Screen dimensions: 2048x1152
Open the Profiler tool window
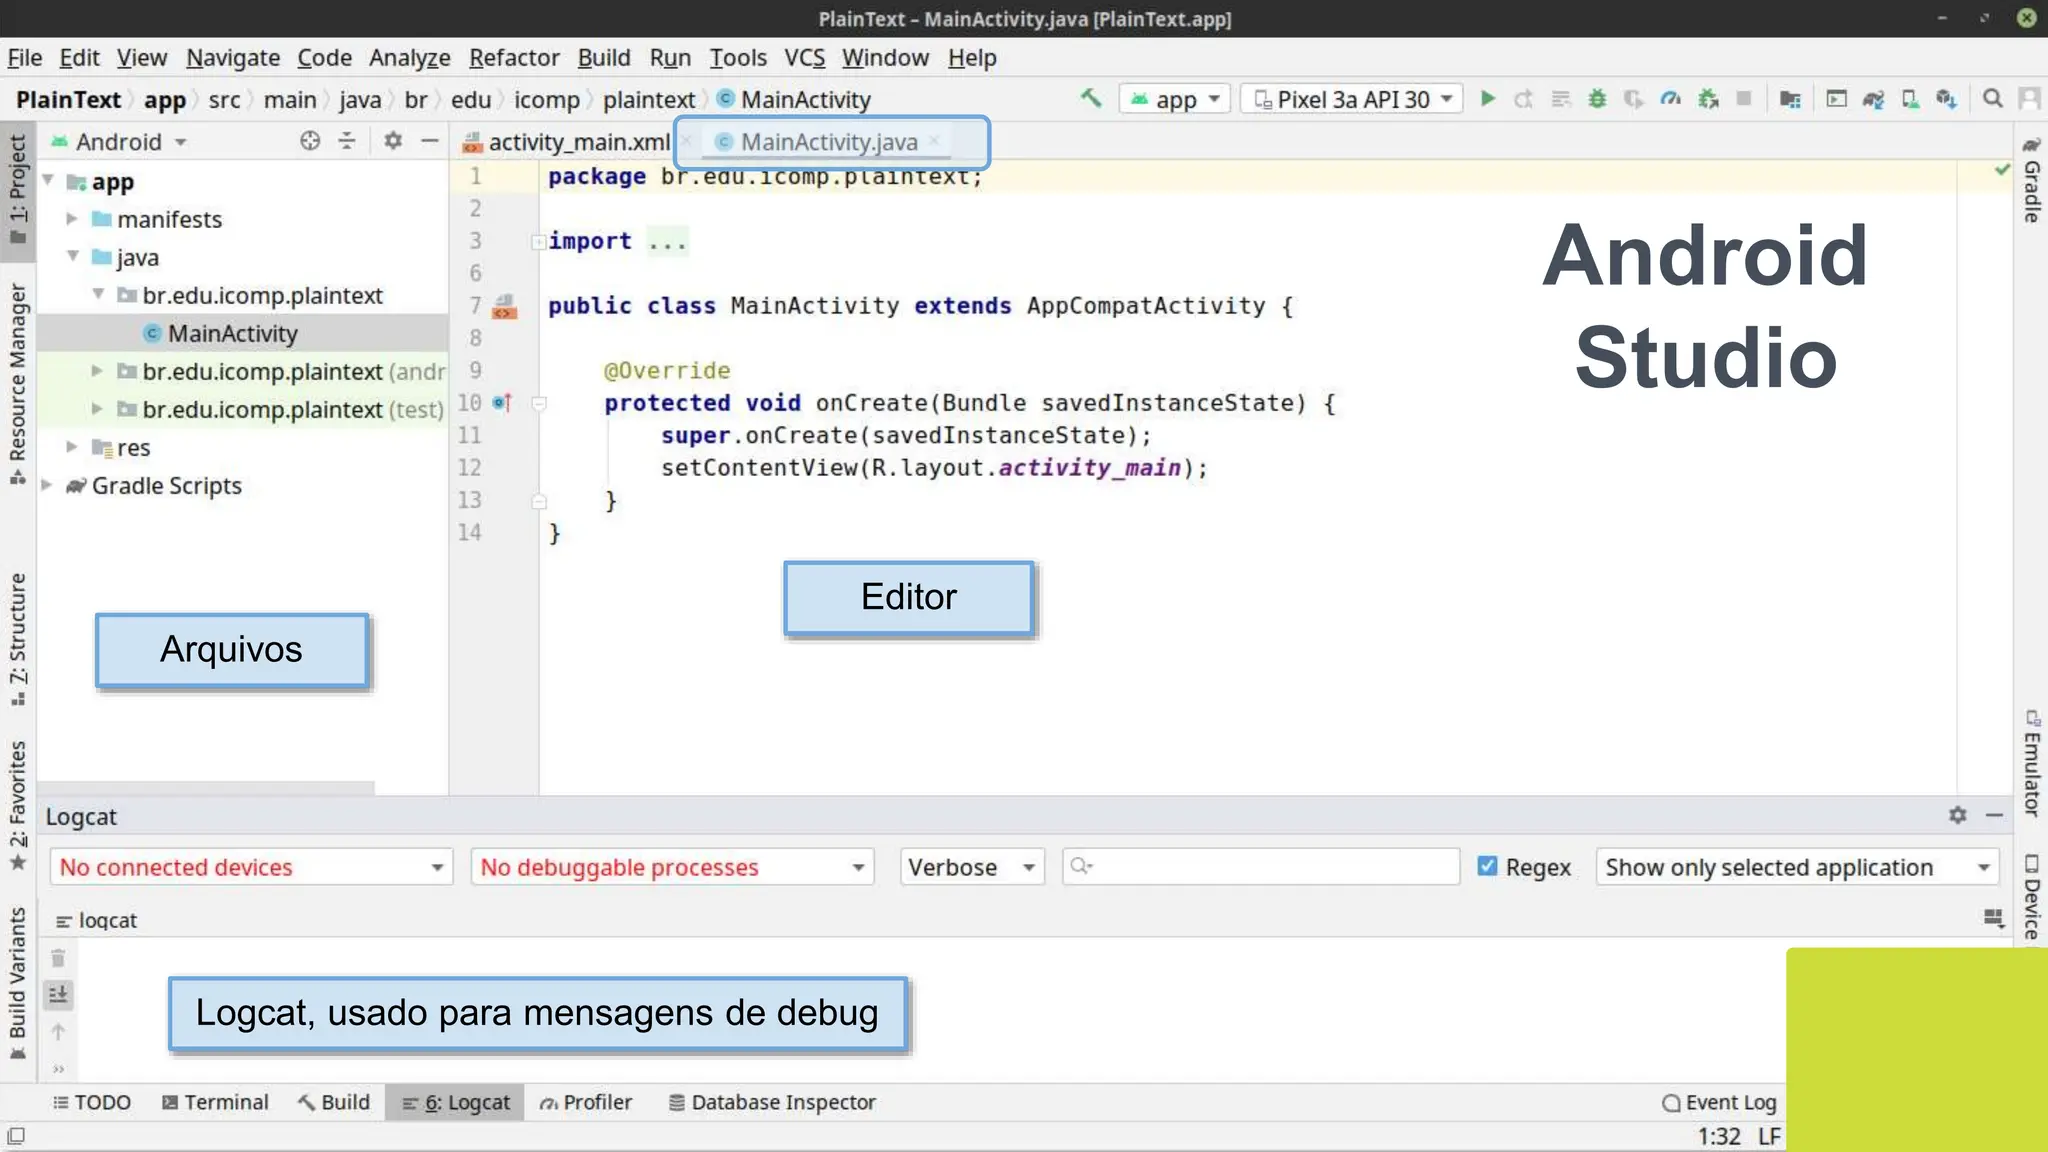586,1102
